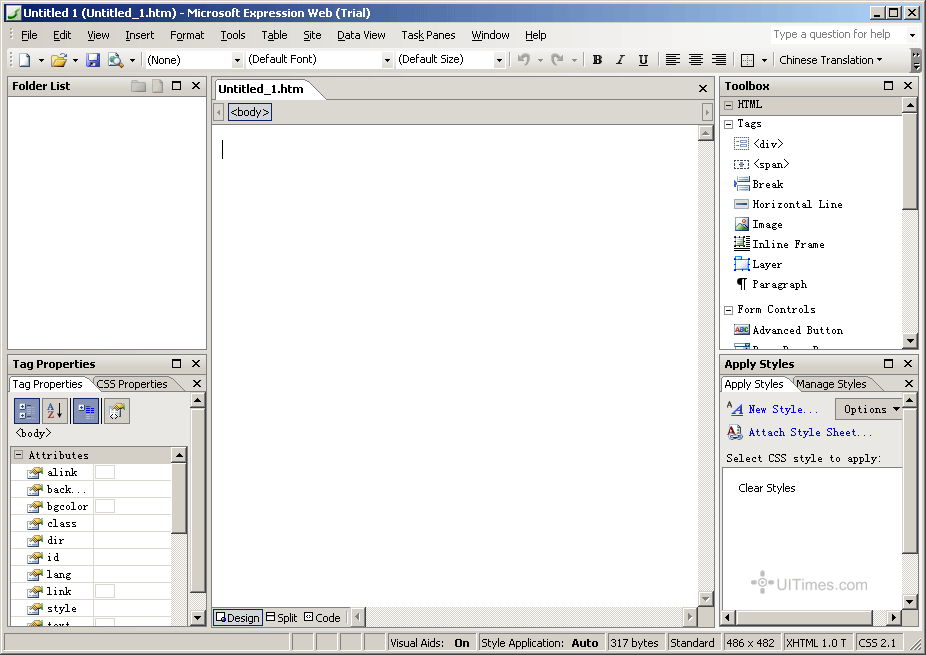Align text left
The image size is (926, 655).
pyautogui.click(x=673, y=60)
